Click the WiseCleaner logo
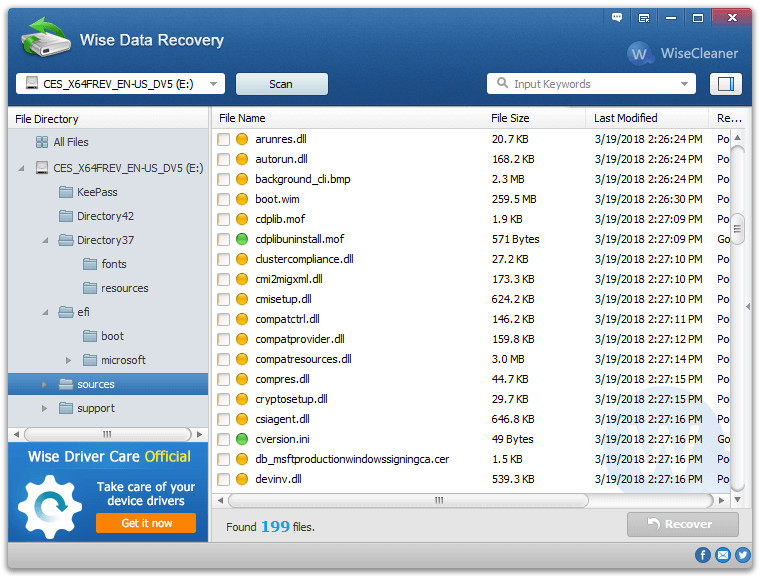This screenshot has height=576, width=760. (x=683, y=53)
